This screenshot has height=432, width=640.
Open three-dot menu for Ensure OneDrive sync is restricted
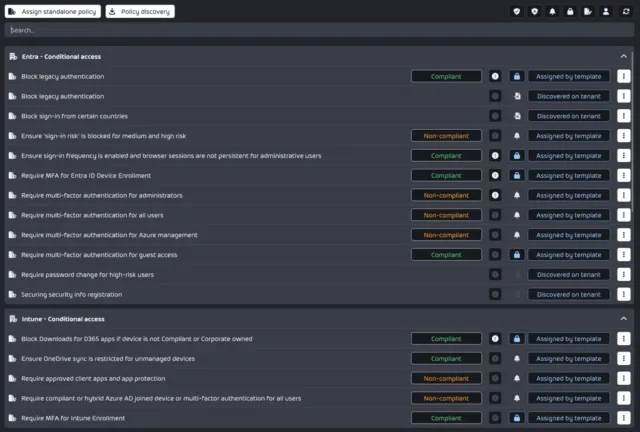coord(623,359)
